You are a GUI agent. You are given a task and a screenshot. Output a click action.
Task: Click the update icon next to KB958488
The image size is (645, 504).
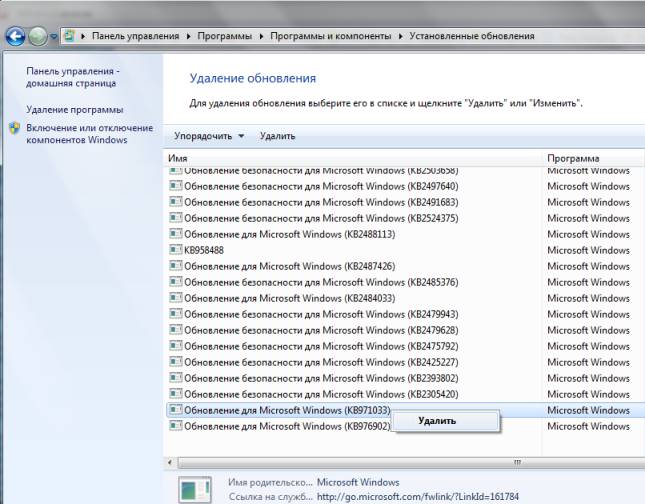pyautogui.click(x=175, y=250)
